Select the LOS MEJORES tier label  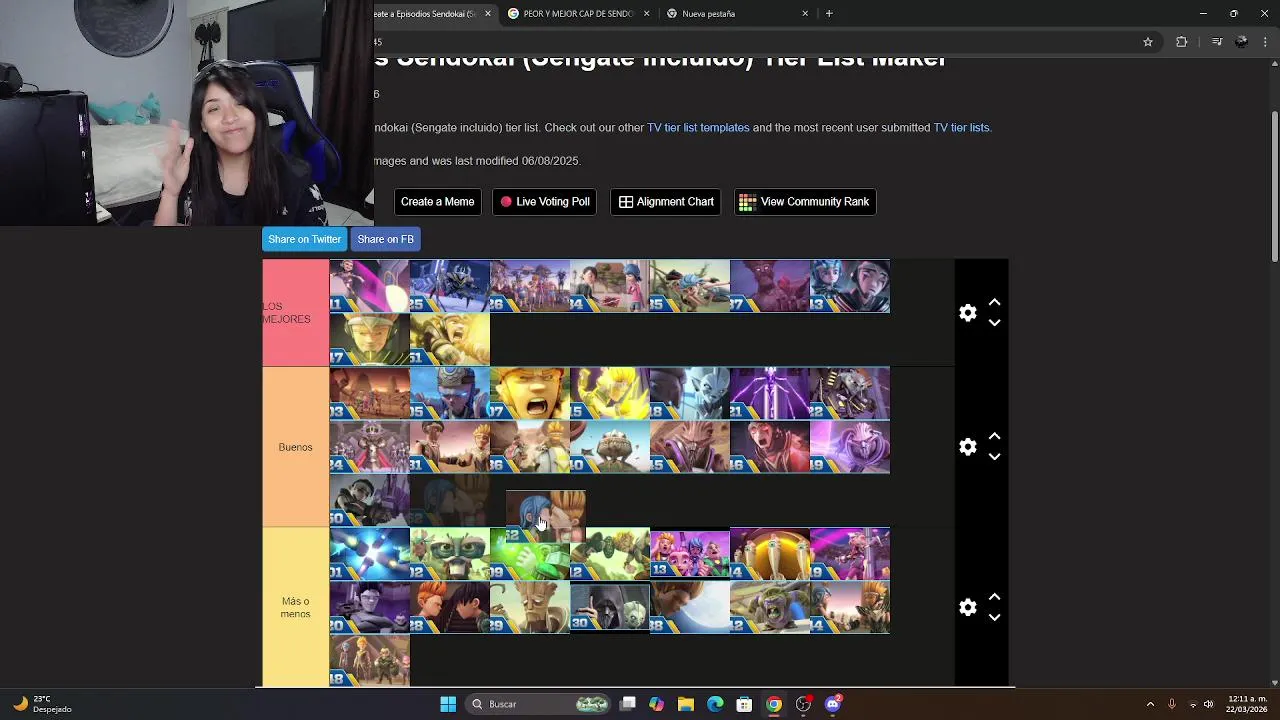(295, 313)
